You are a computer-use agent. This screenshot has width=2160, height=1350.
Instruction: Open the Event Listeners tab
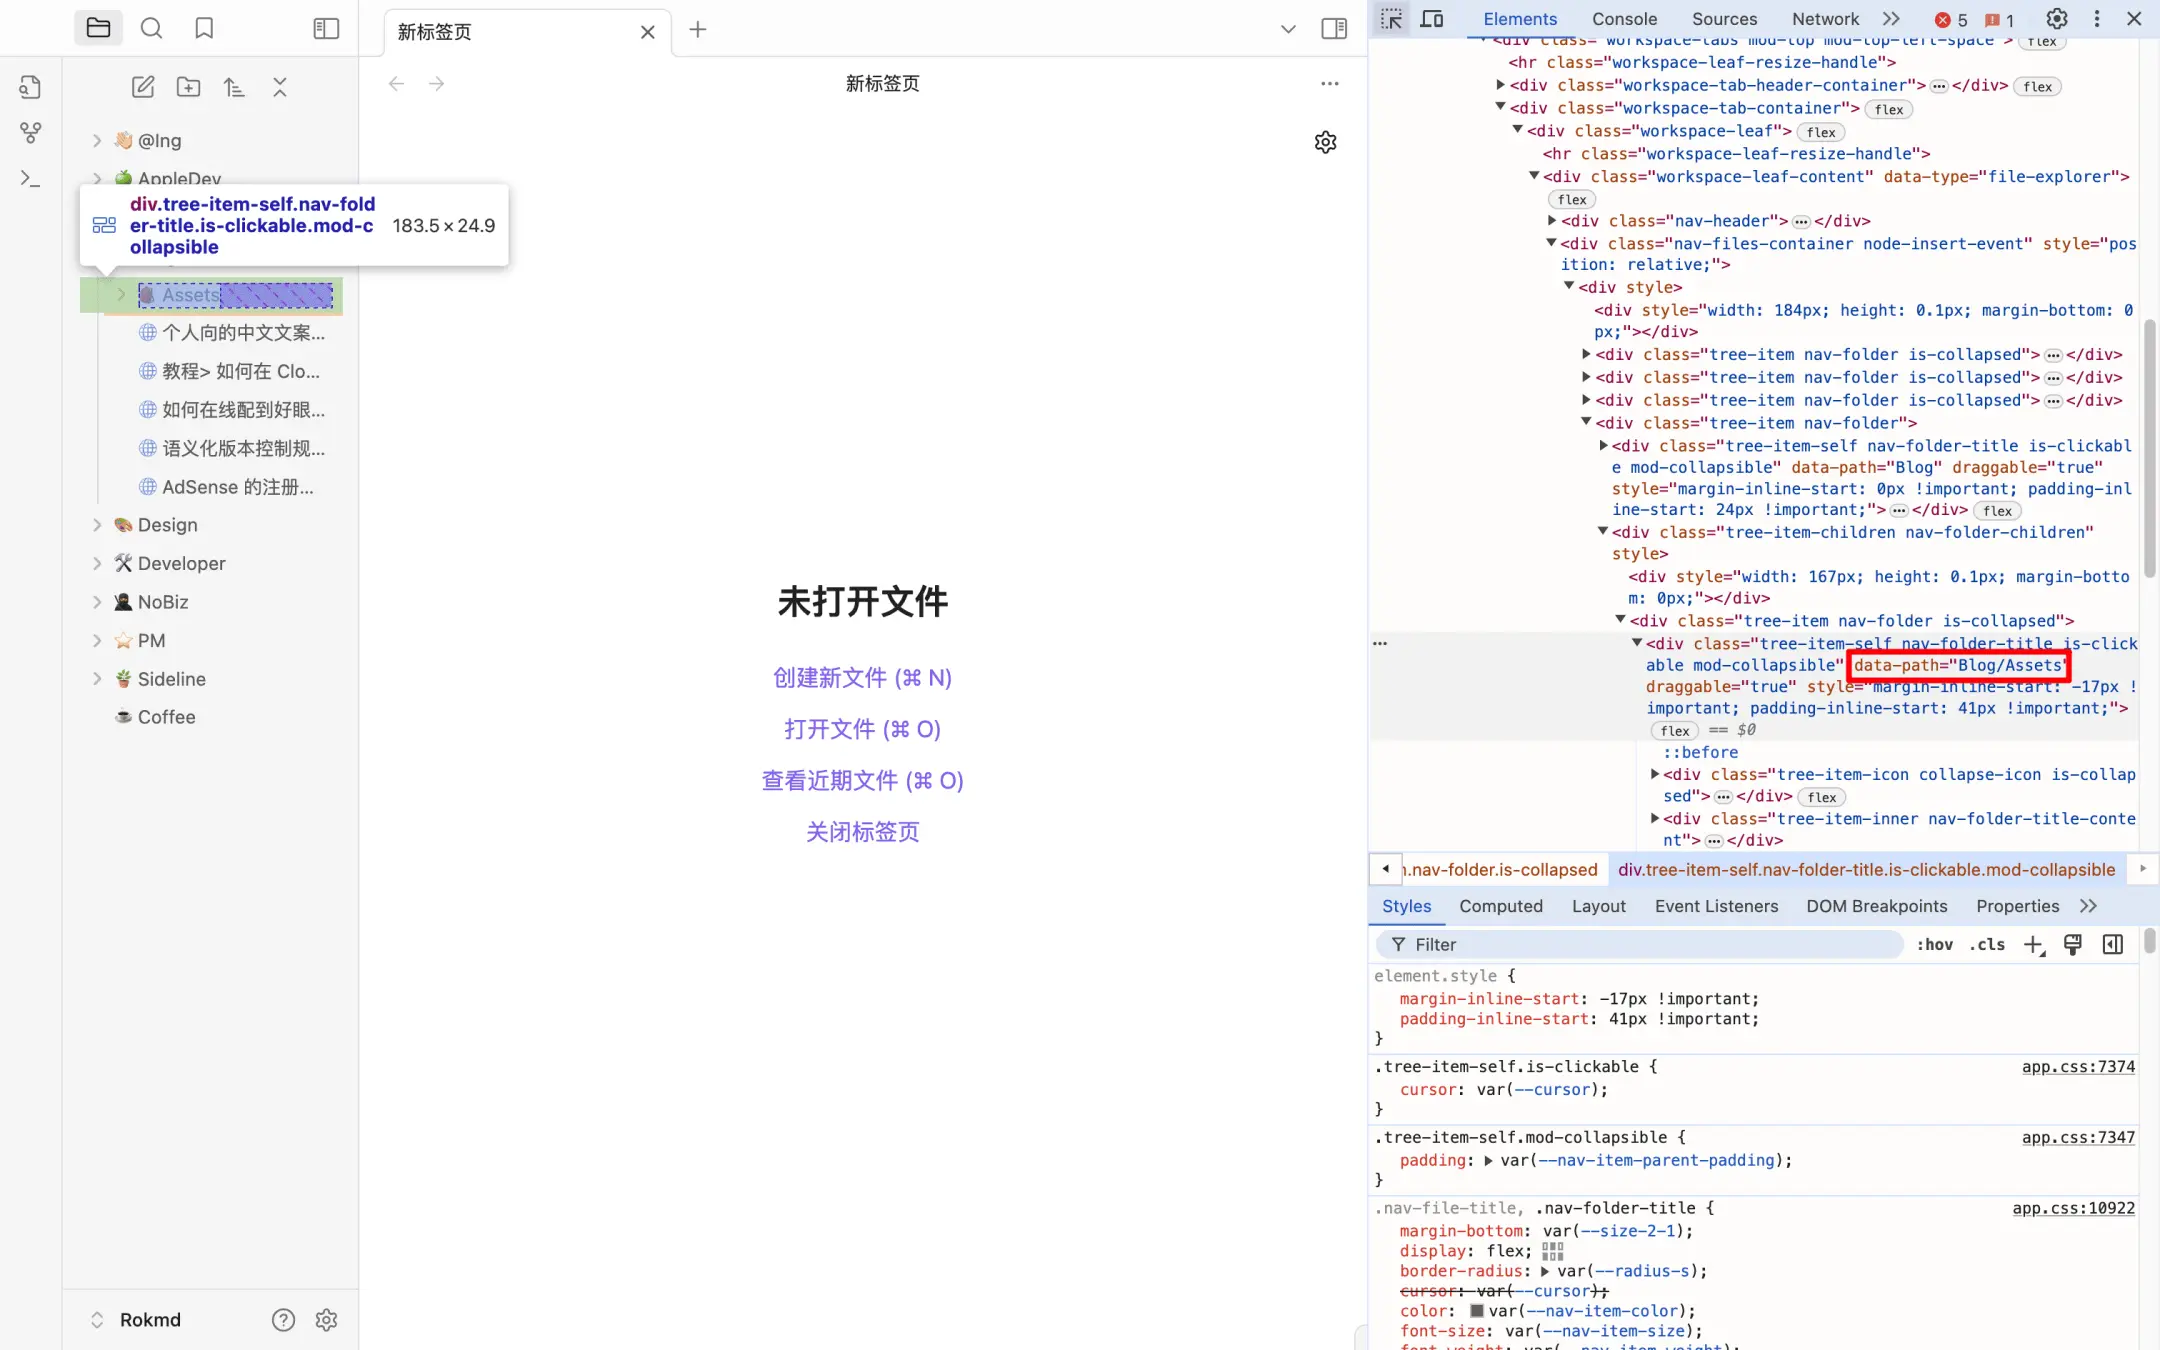[x=1716, y=906]
